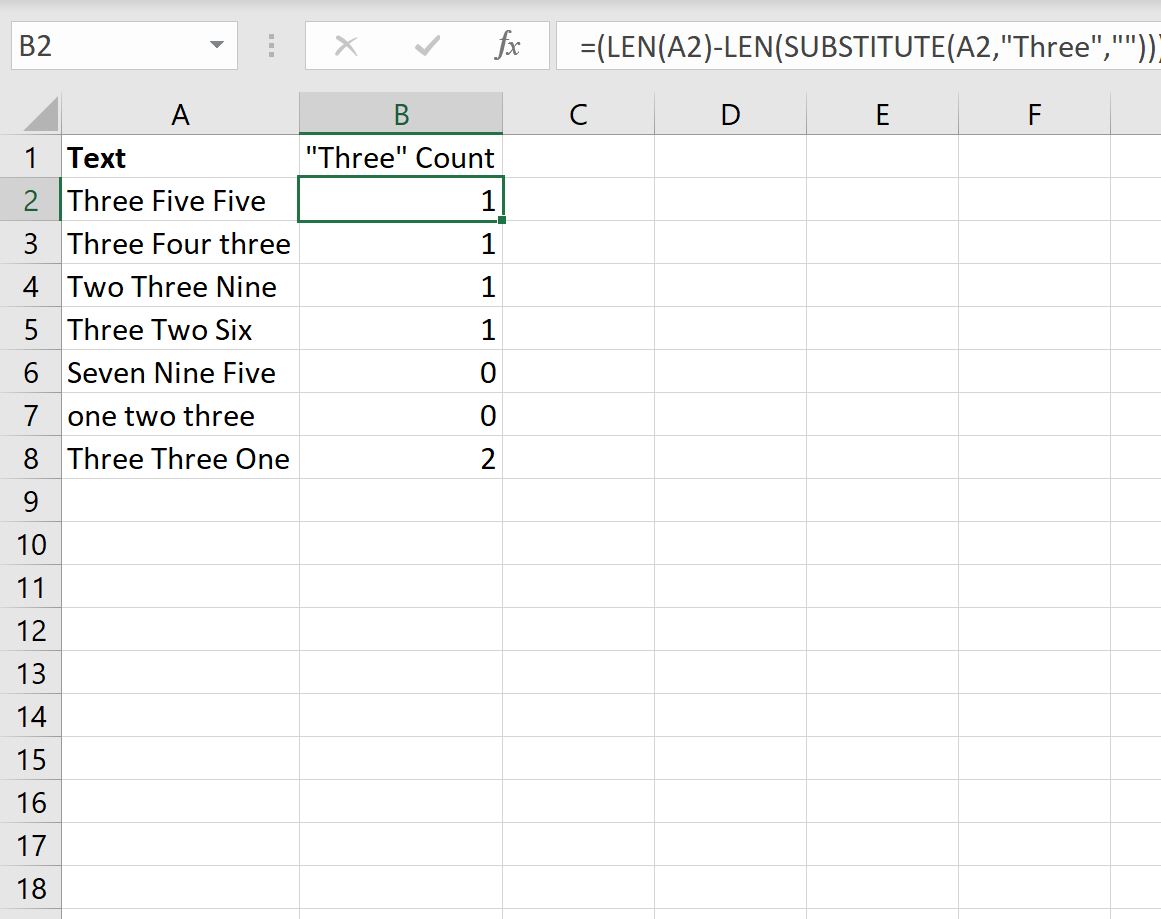This screenshot has height=919, width=1161.
Task: Click the Cancel (X) icon in formula bar
Action: tap(345, 44)
